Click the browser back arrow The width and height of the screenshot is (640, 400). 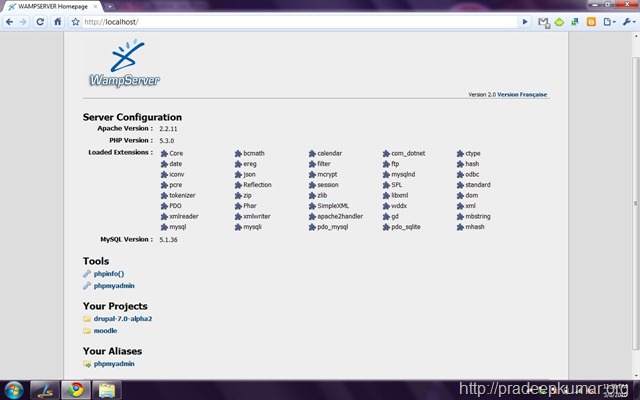pyautogui.click(x=9, y=22)
